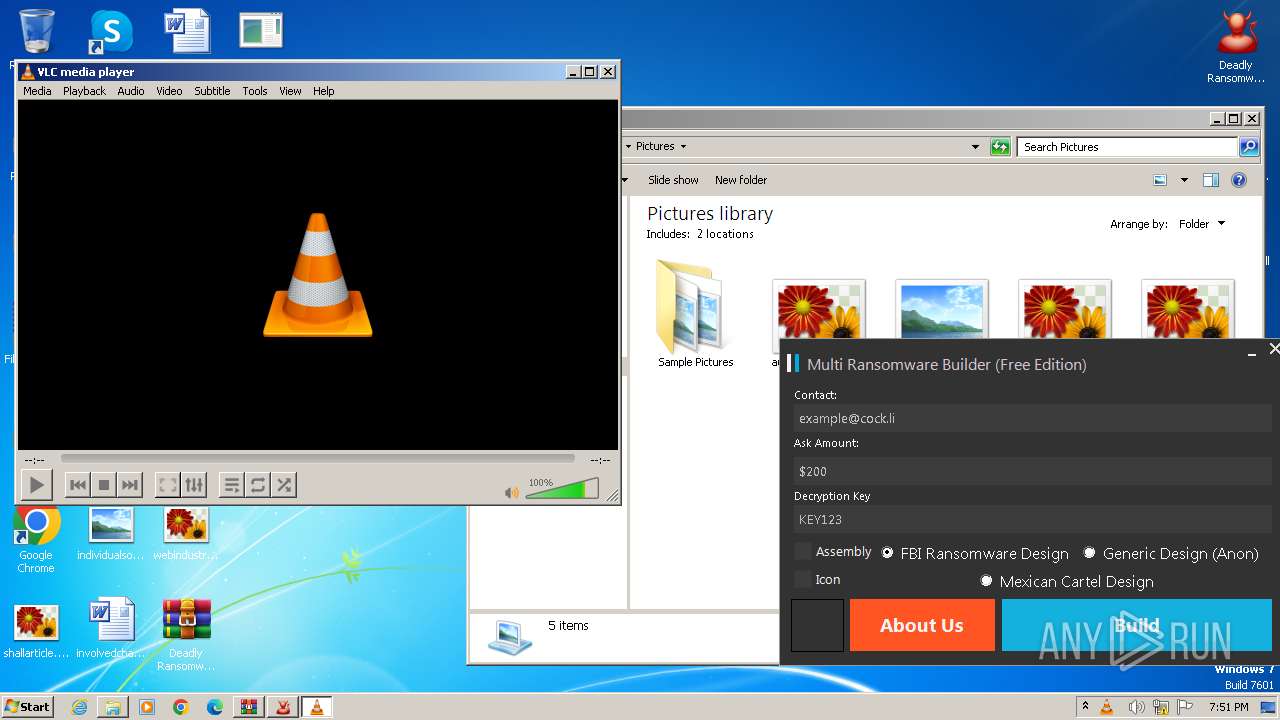Screen dimensions: 1280x720
Task: Click the Ask Amount field
Action: [1032, 471]
